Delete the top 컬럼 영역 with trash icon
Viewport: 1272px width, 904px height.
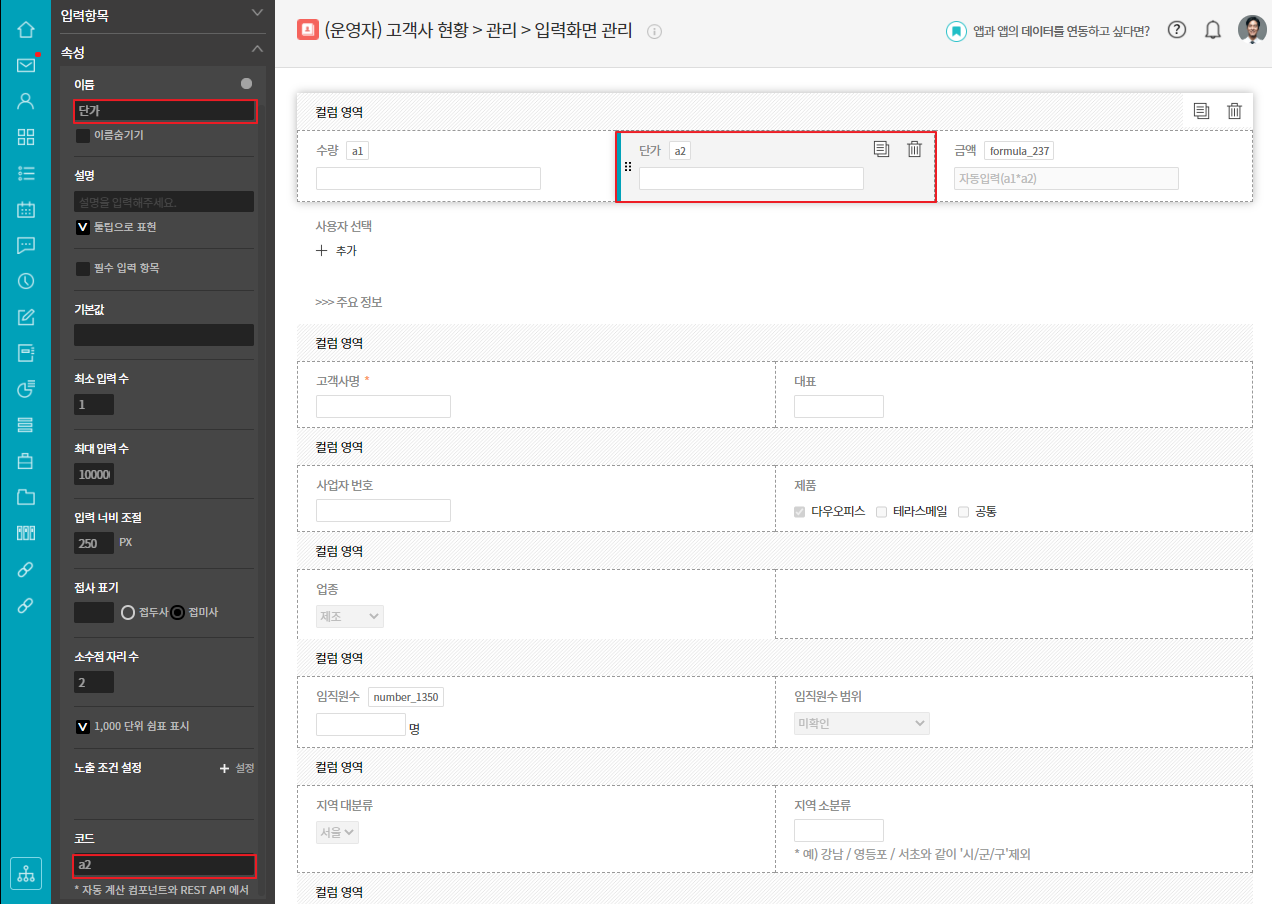pos(1234,111)
